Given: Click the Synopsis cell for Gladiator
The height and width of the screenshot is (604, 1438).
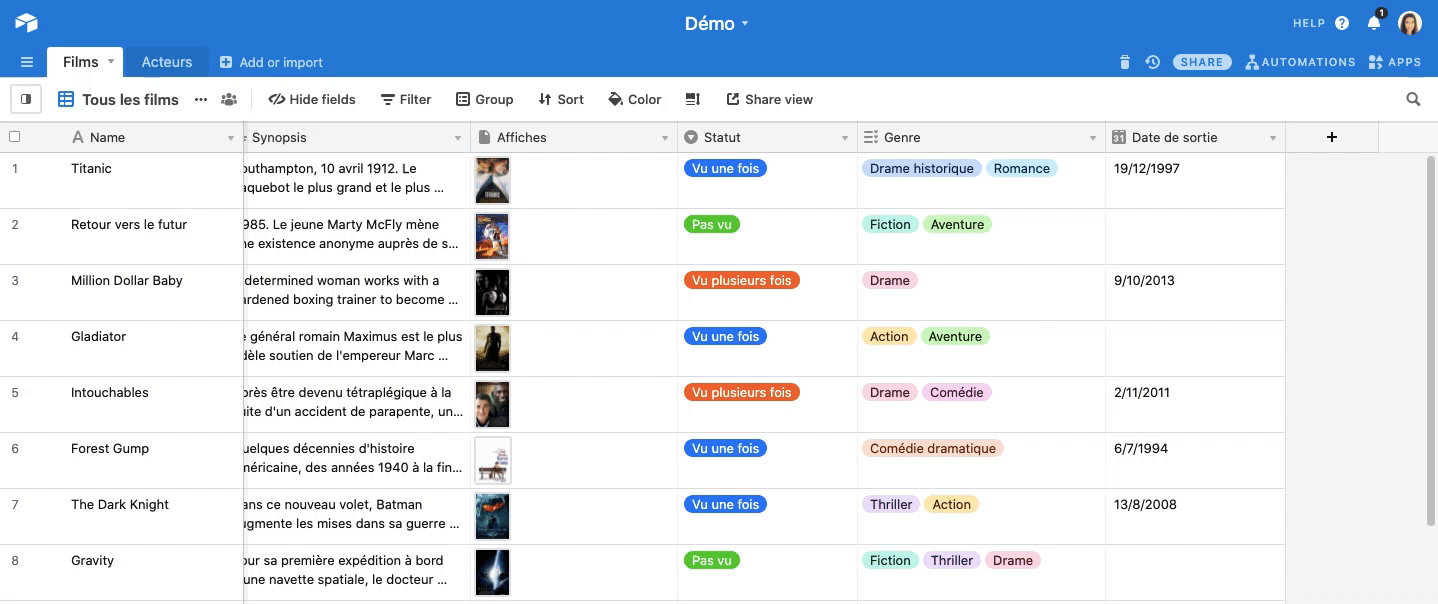Looking at the screenshot, I should pos(357,349).
